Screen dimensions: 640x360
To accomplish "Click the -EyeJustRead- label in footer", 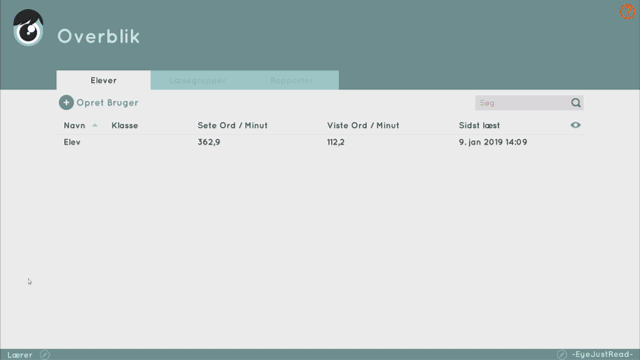I will click(x=602, y=354).
